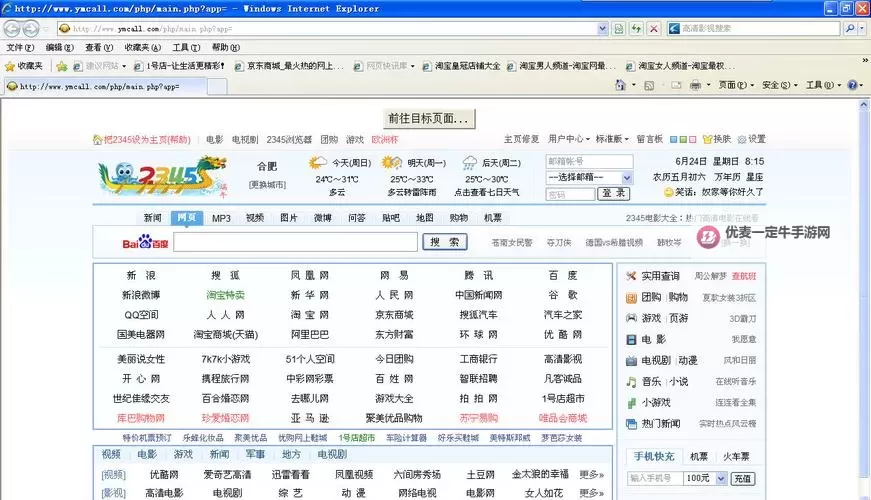Click the 热门新闻 news icon in sidebar
The width and height of the screenshot is (871, 500).
[631, 424]
